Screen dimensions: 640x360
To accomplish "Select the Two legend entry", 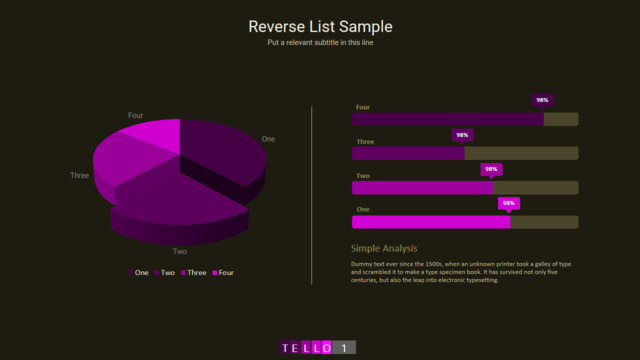I will [x=164, y=273].
